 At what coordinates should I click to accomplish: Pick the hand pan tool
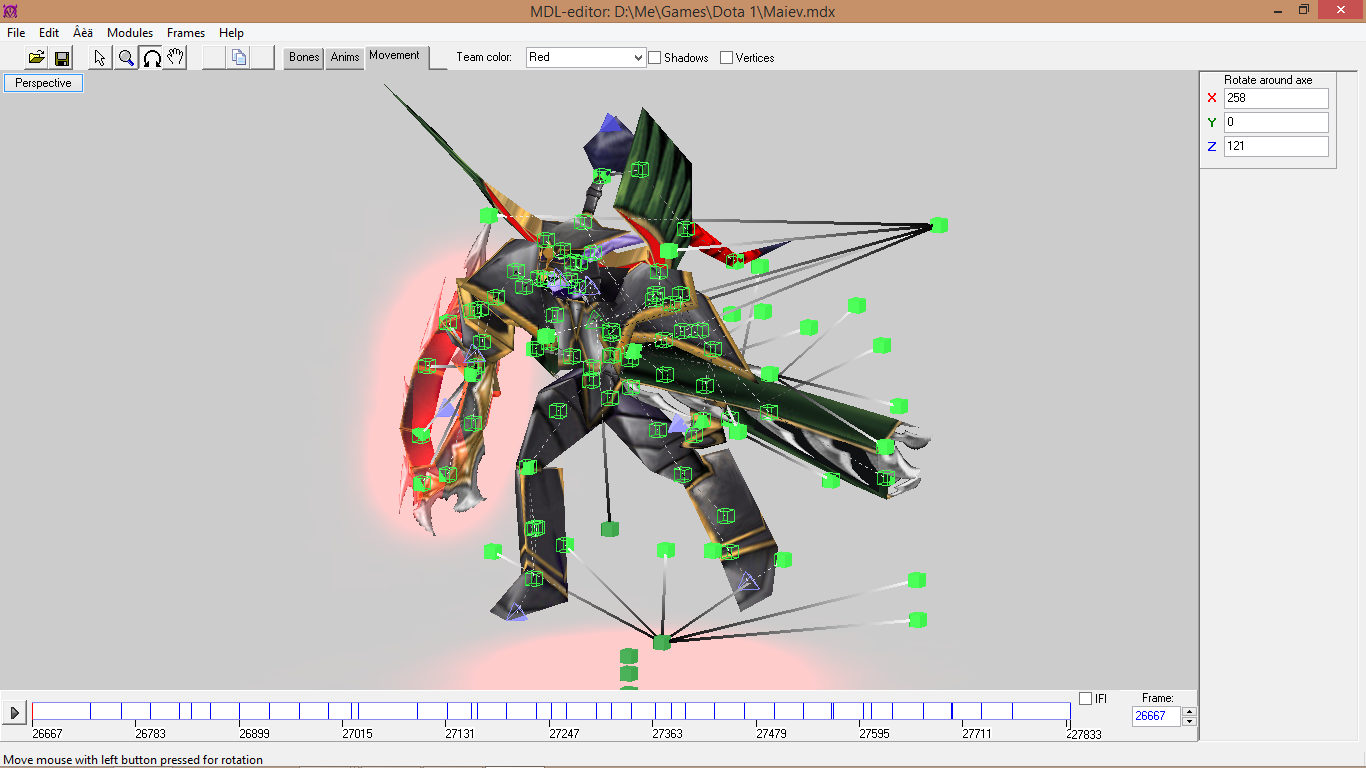175,58
